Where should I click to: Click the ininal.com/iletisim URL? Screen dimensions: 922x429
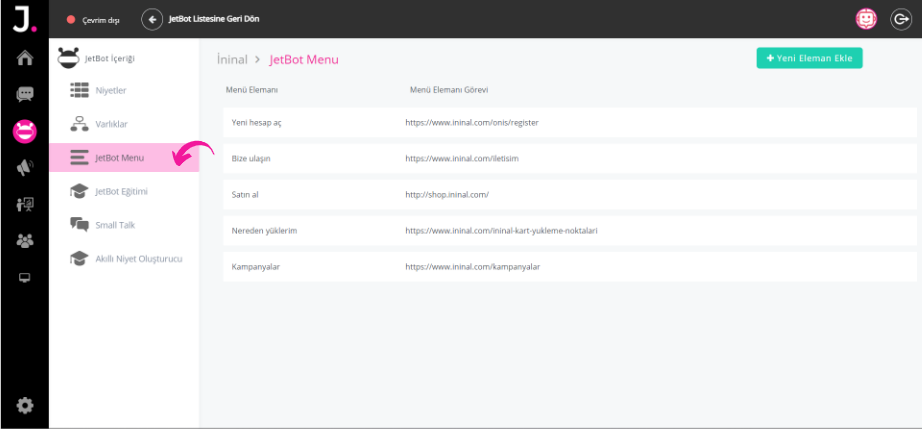[x=462, y=159]
